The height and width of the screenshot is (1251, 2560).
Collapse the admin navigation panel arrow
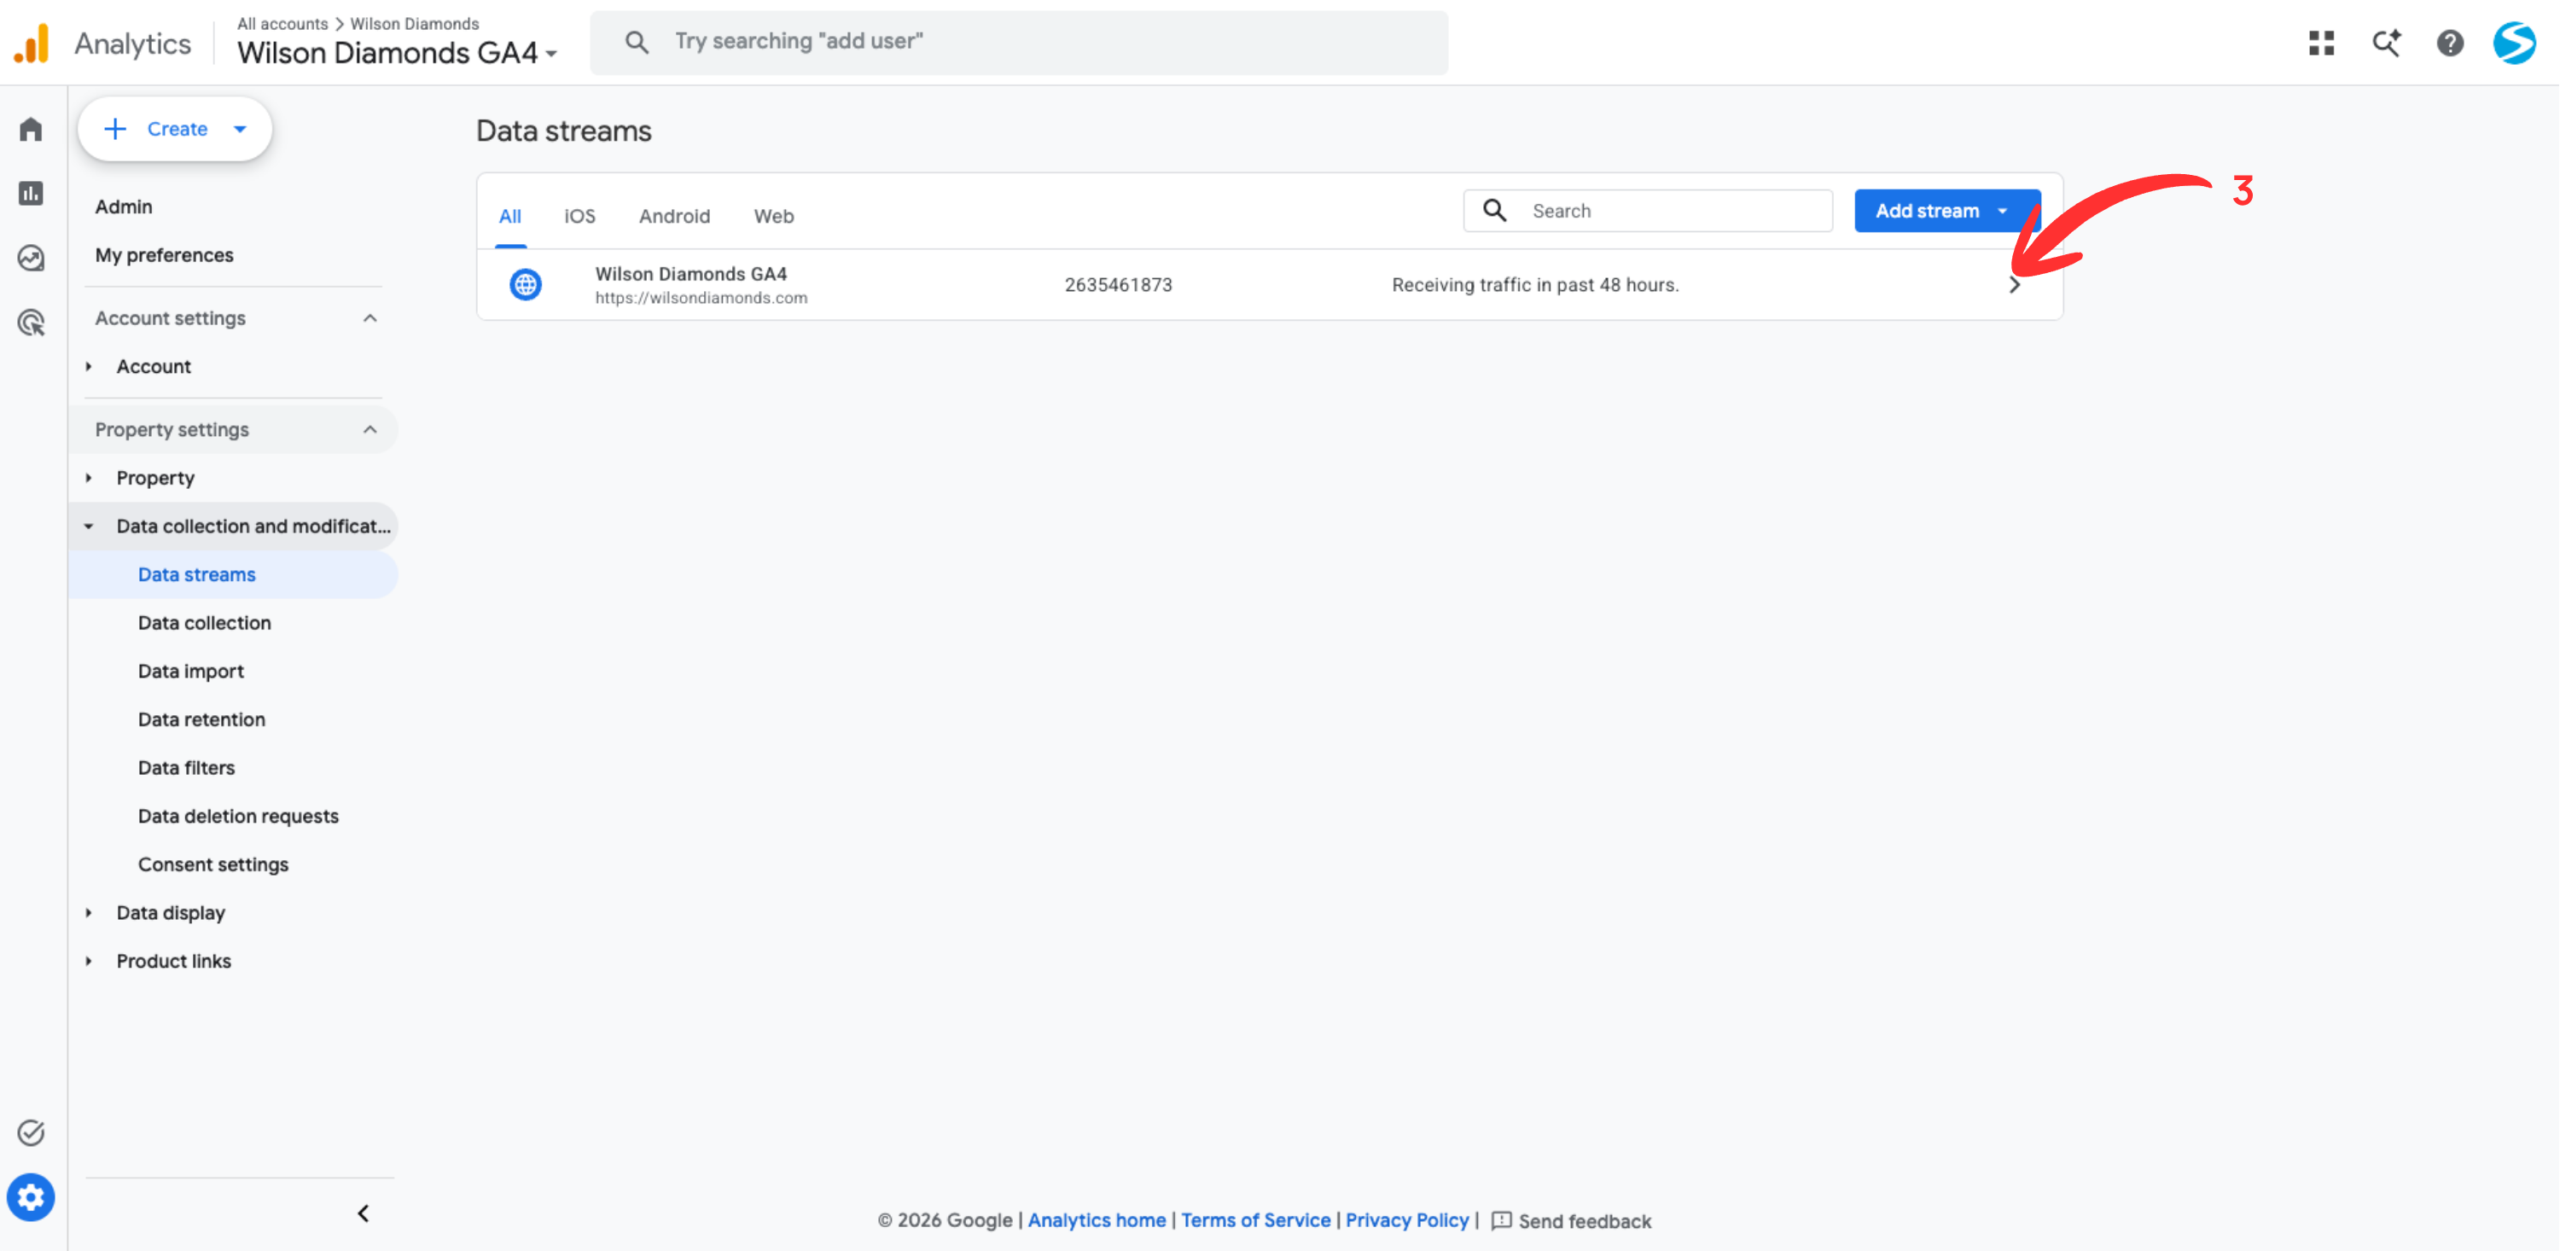coord(363,1213)
